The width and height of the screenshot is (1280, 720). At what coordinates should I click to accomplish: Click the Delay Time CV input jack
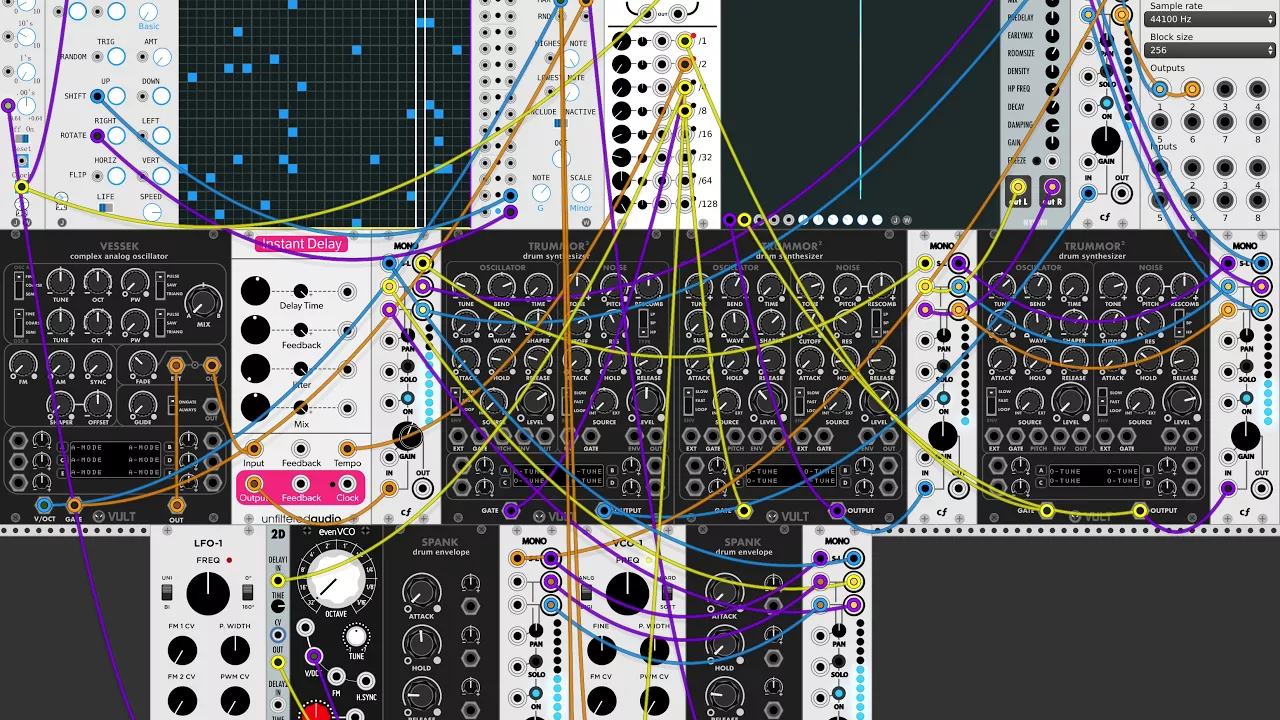(x=347, y=292)
